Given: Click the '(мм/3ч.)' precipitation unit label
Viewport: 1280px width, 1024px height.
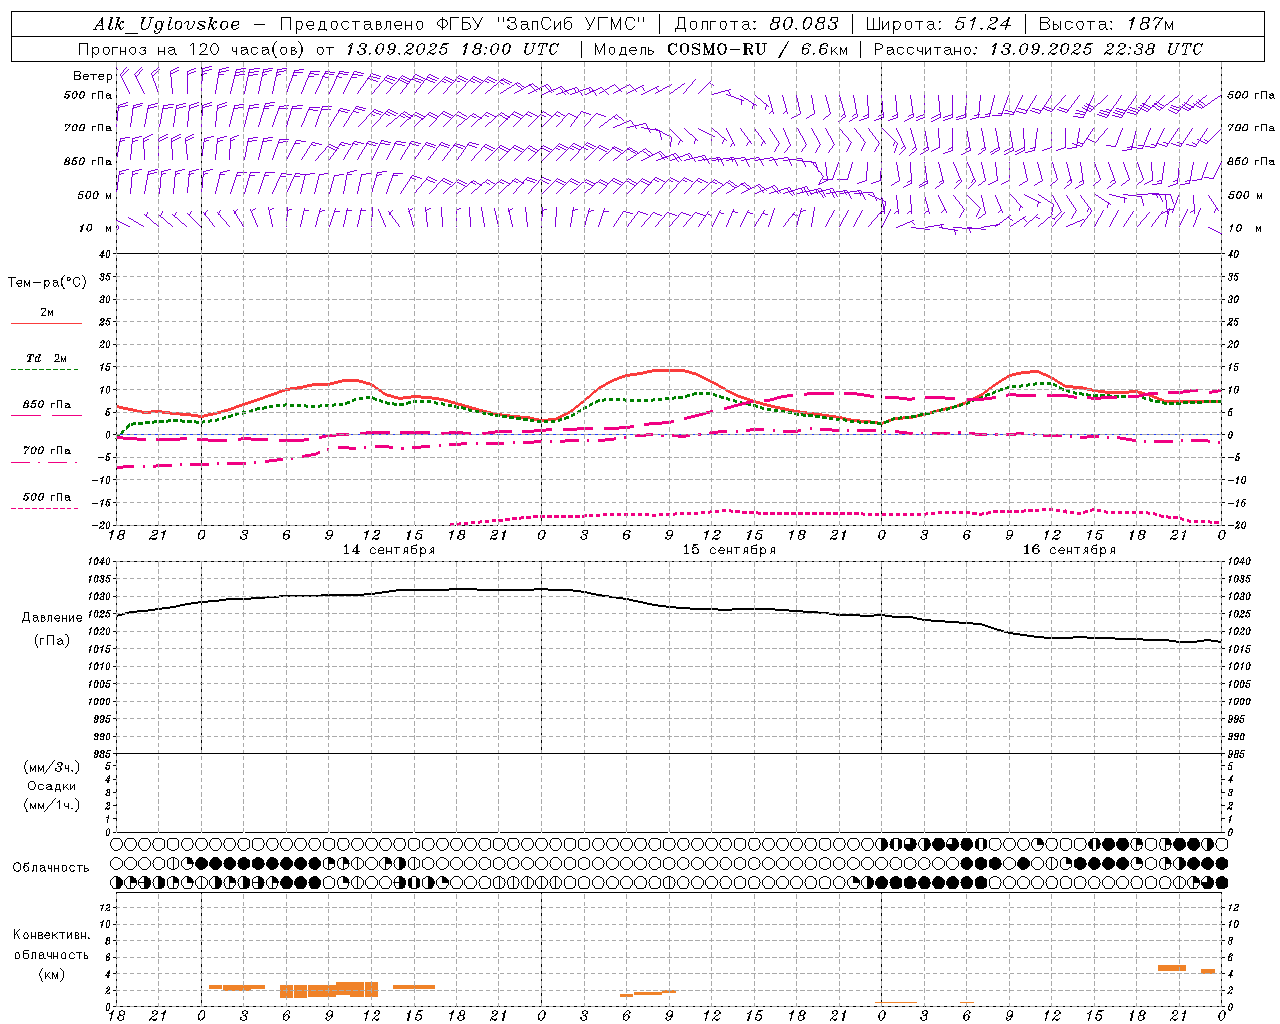Looking at the screenshot, I should coord(52,767).
